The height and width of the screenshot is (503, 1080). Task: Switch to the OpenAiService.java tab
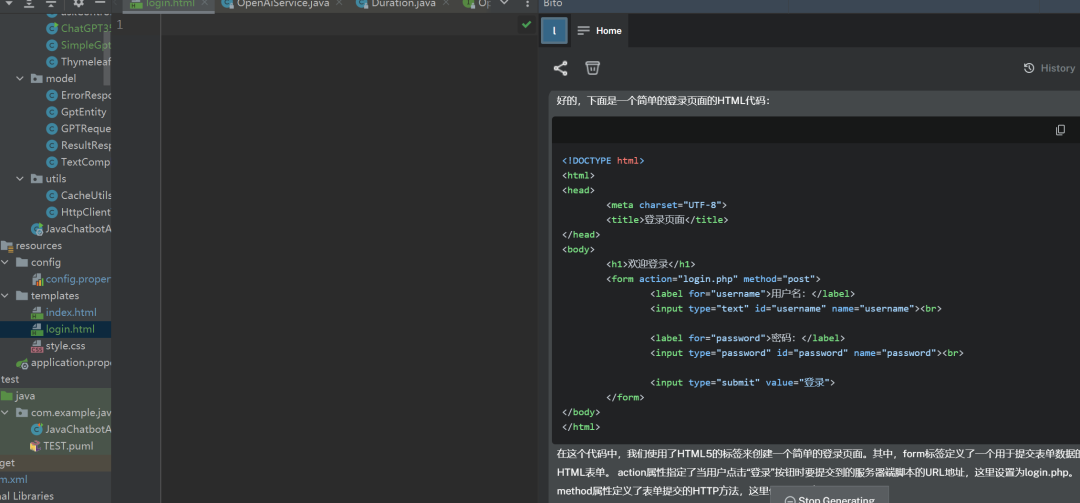point(282,4)
